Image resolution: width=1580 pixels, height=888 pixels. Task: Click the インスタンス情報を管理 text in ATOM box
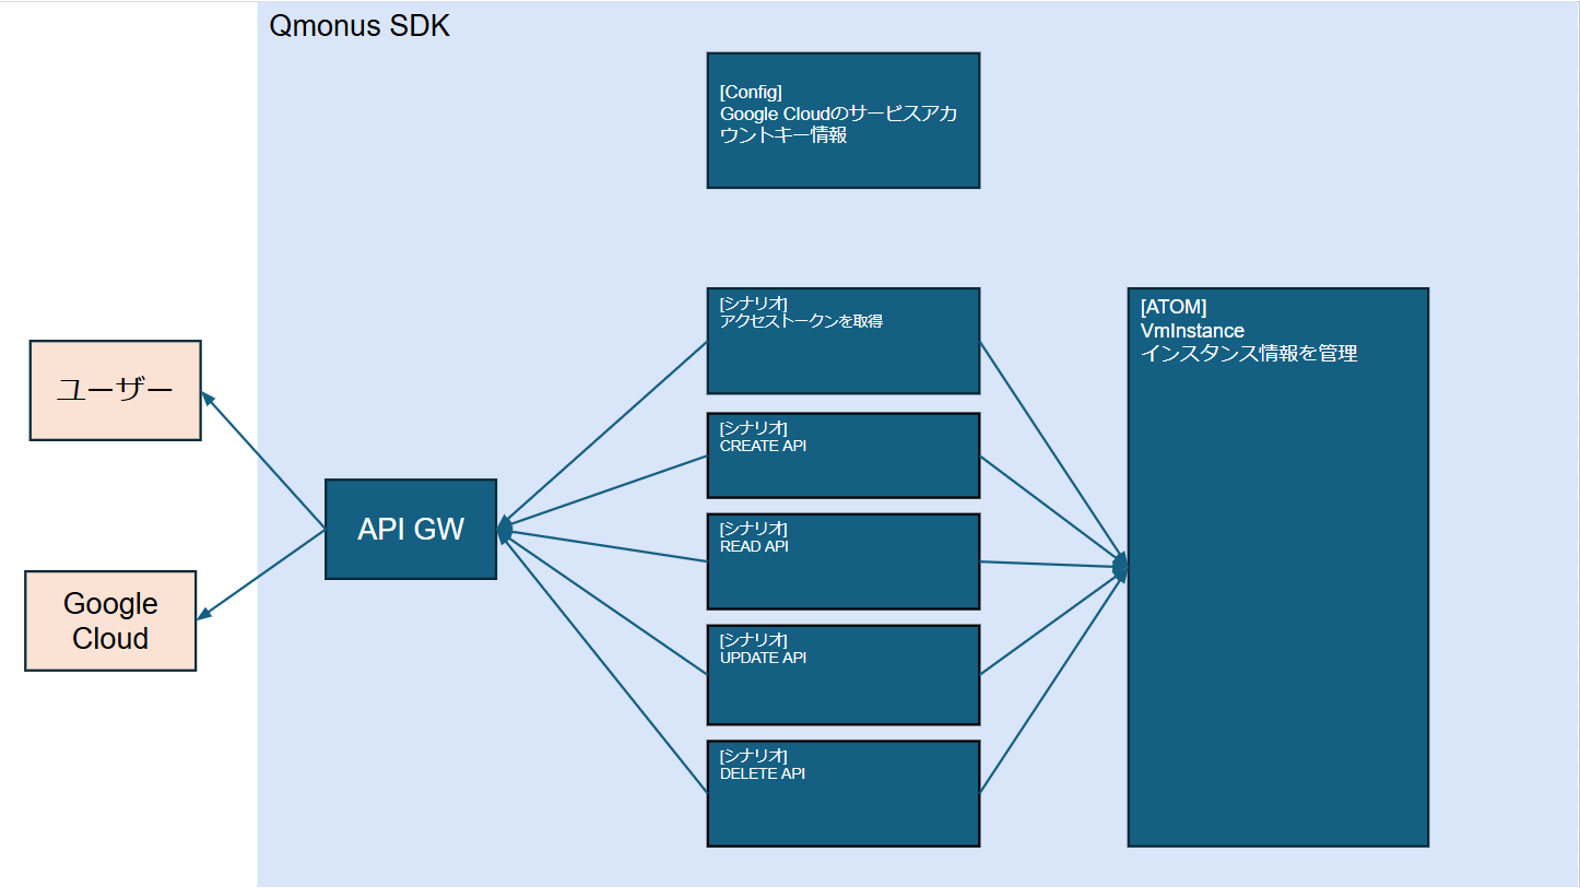click(x=1248, y=354)
